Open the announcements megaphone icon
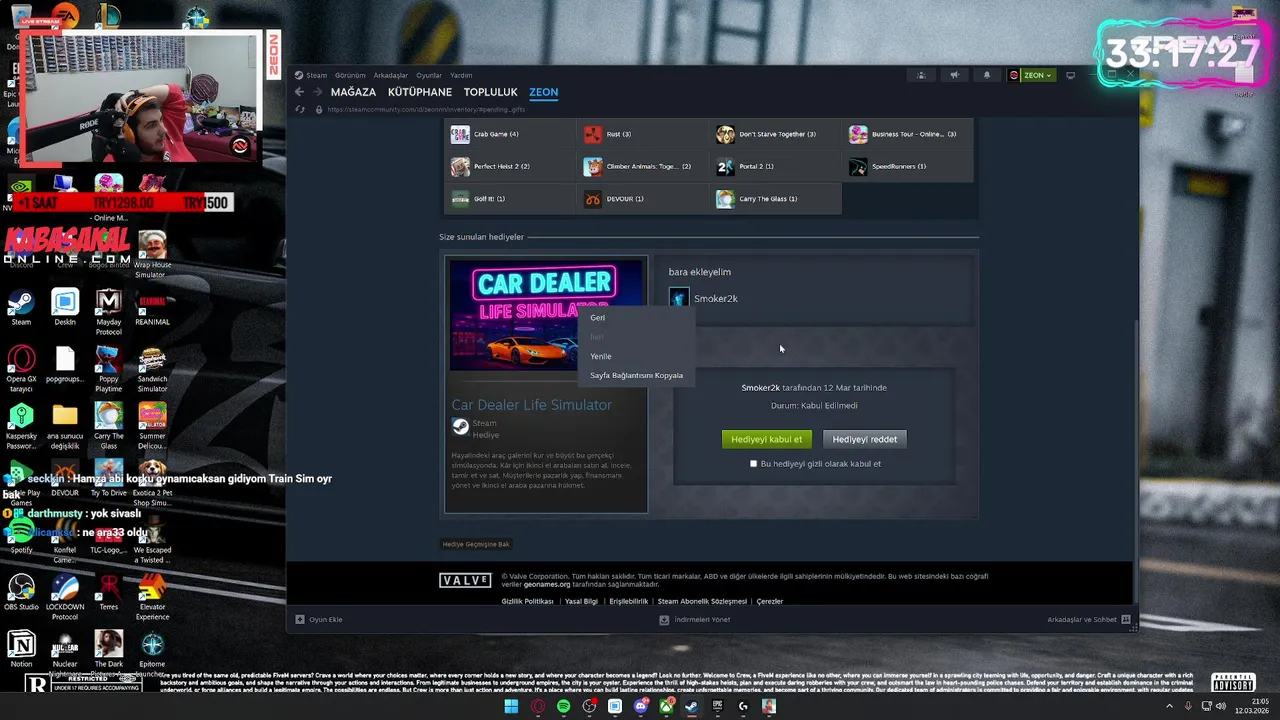The width and height of the screenshot is (1280, 720). click(x=954, y=75)
